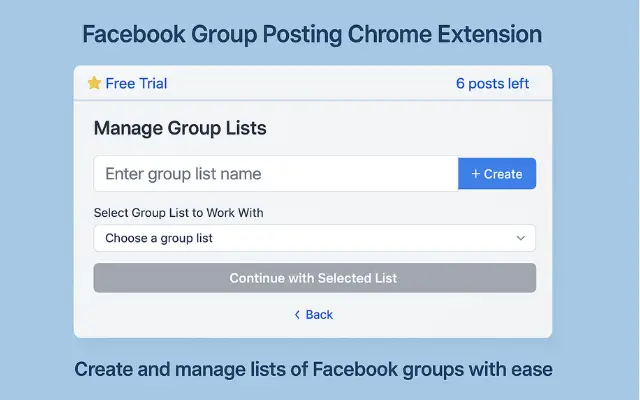Click the Facebook Group Posting Chrome Extension title
The height and width of the screenshot is (400, 640).
point(312,34)
